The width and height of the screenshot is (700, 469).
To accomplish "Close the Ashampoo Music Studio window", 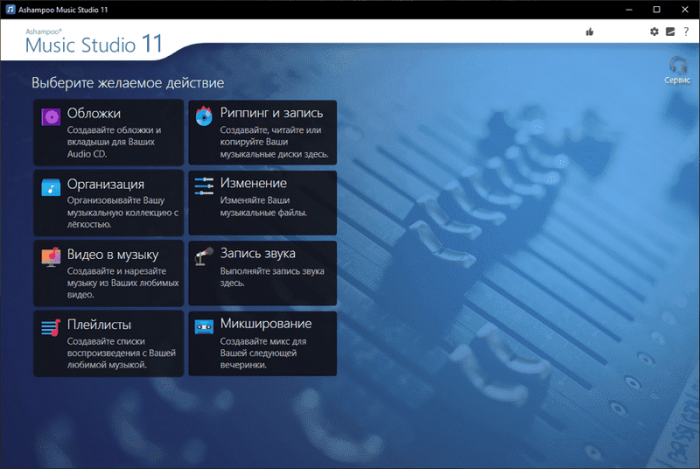I will tap(685, 9).
